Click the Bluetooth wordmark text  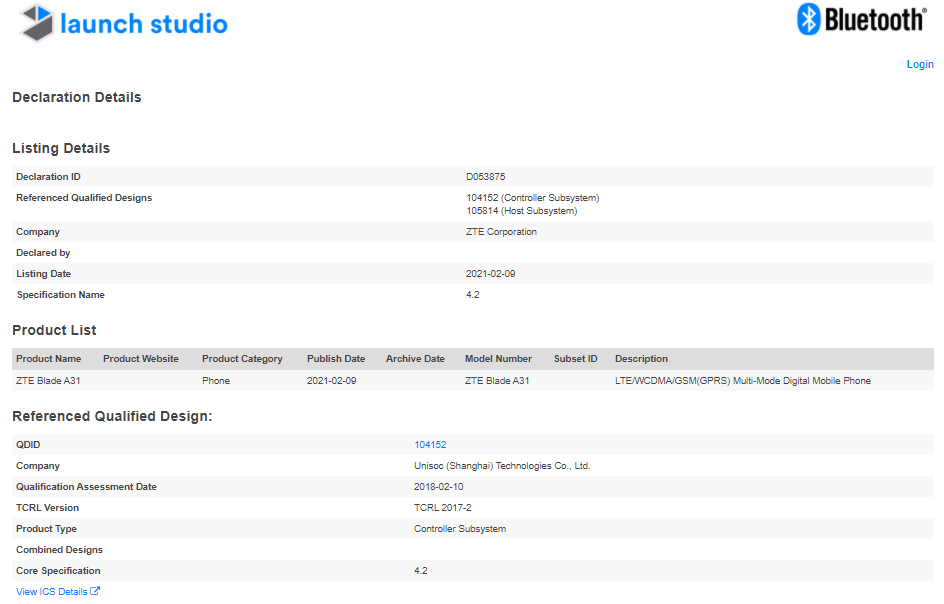click(x=876, y=20)
